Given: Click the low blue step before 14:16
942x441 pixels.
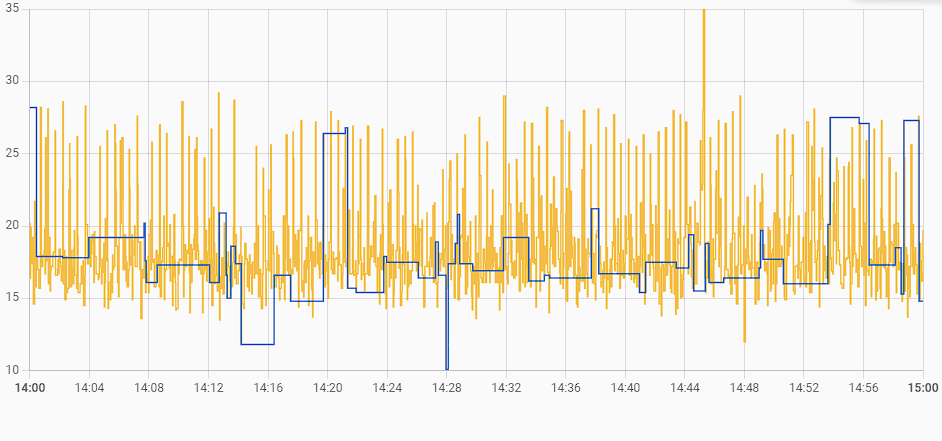Looking at the screenshot, I should coord(257,344).
